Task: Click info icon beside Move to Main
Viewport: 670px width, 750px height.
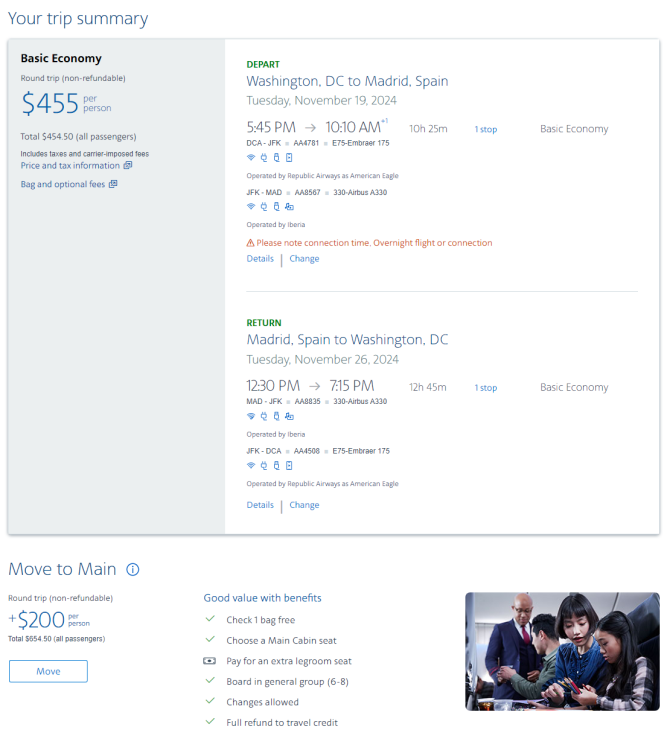Action: pyautogui.click(x=132, y=569)
